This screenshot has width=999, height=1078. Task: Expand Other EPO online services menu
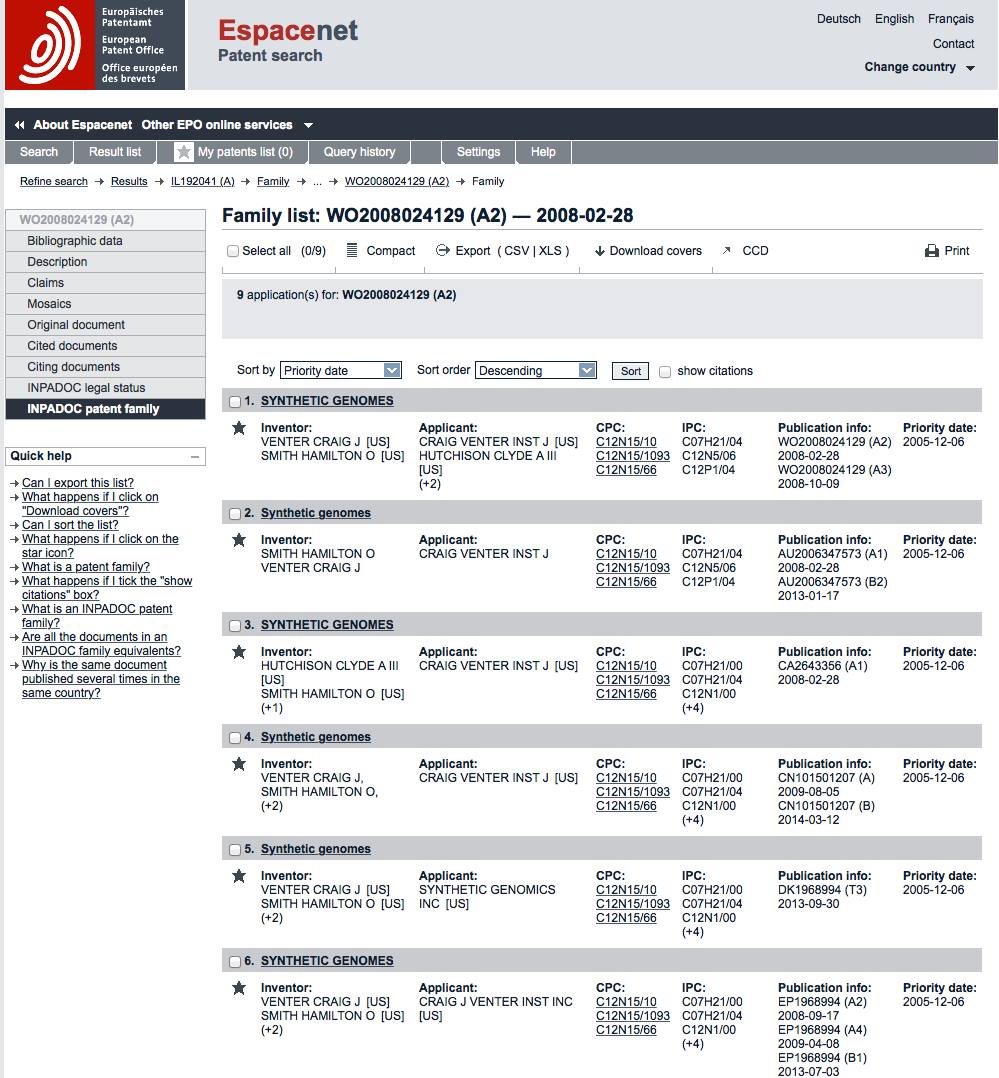coord(227,125)
